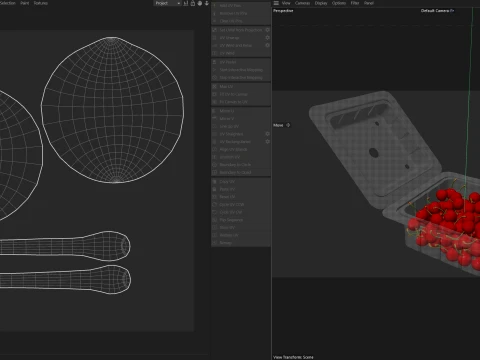Run the Flip Sequence command
This screenshot has height=360, width=480.
[x=241, y=220]
